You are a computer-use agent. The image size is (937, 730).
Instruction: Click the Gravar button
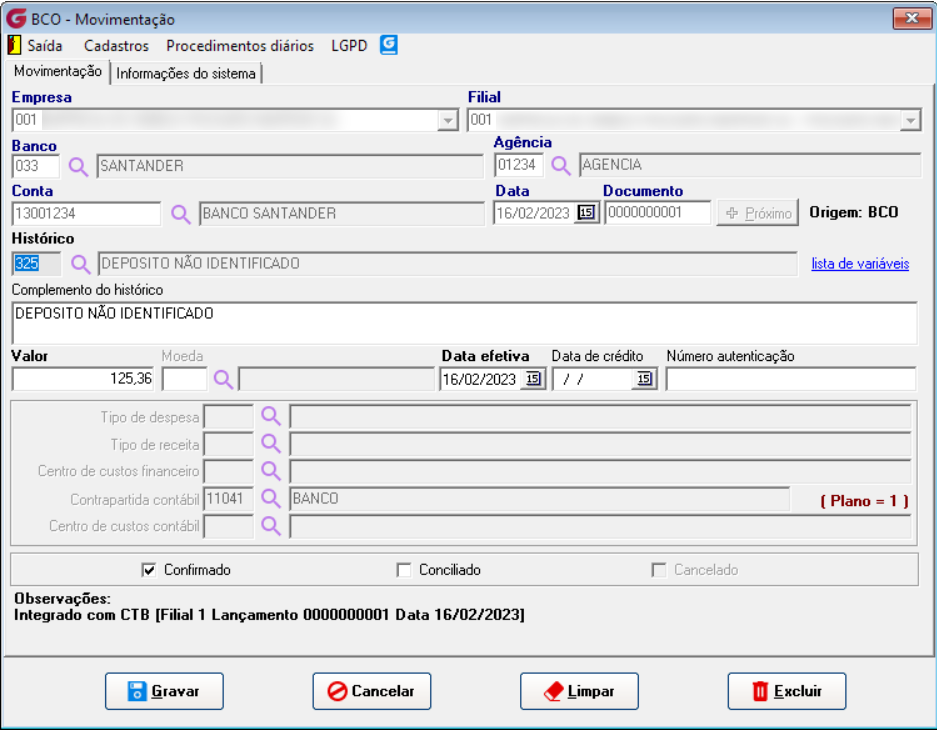click(164, 691)
